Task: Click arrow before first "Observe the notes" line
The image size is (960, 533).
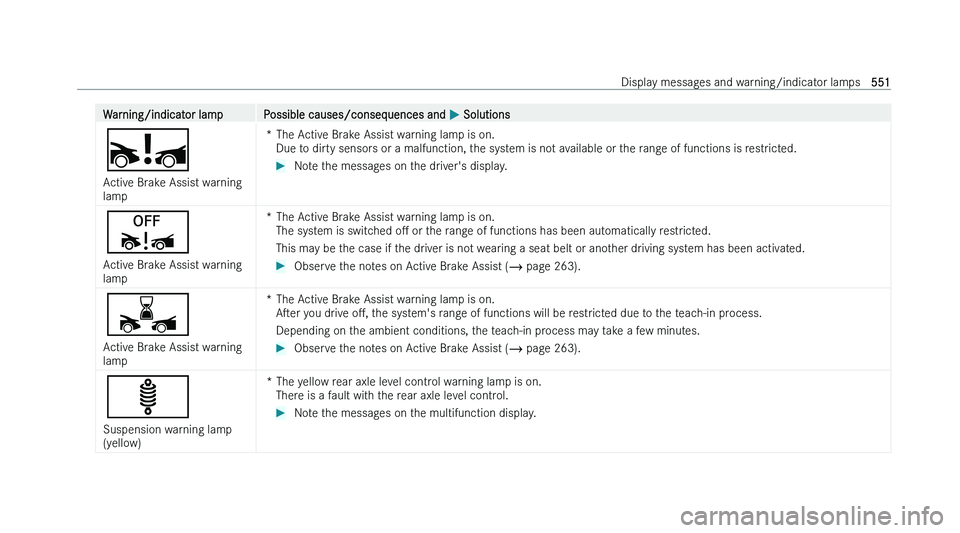Action: 281,266
